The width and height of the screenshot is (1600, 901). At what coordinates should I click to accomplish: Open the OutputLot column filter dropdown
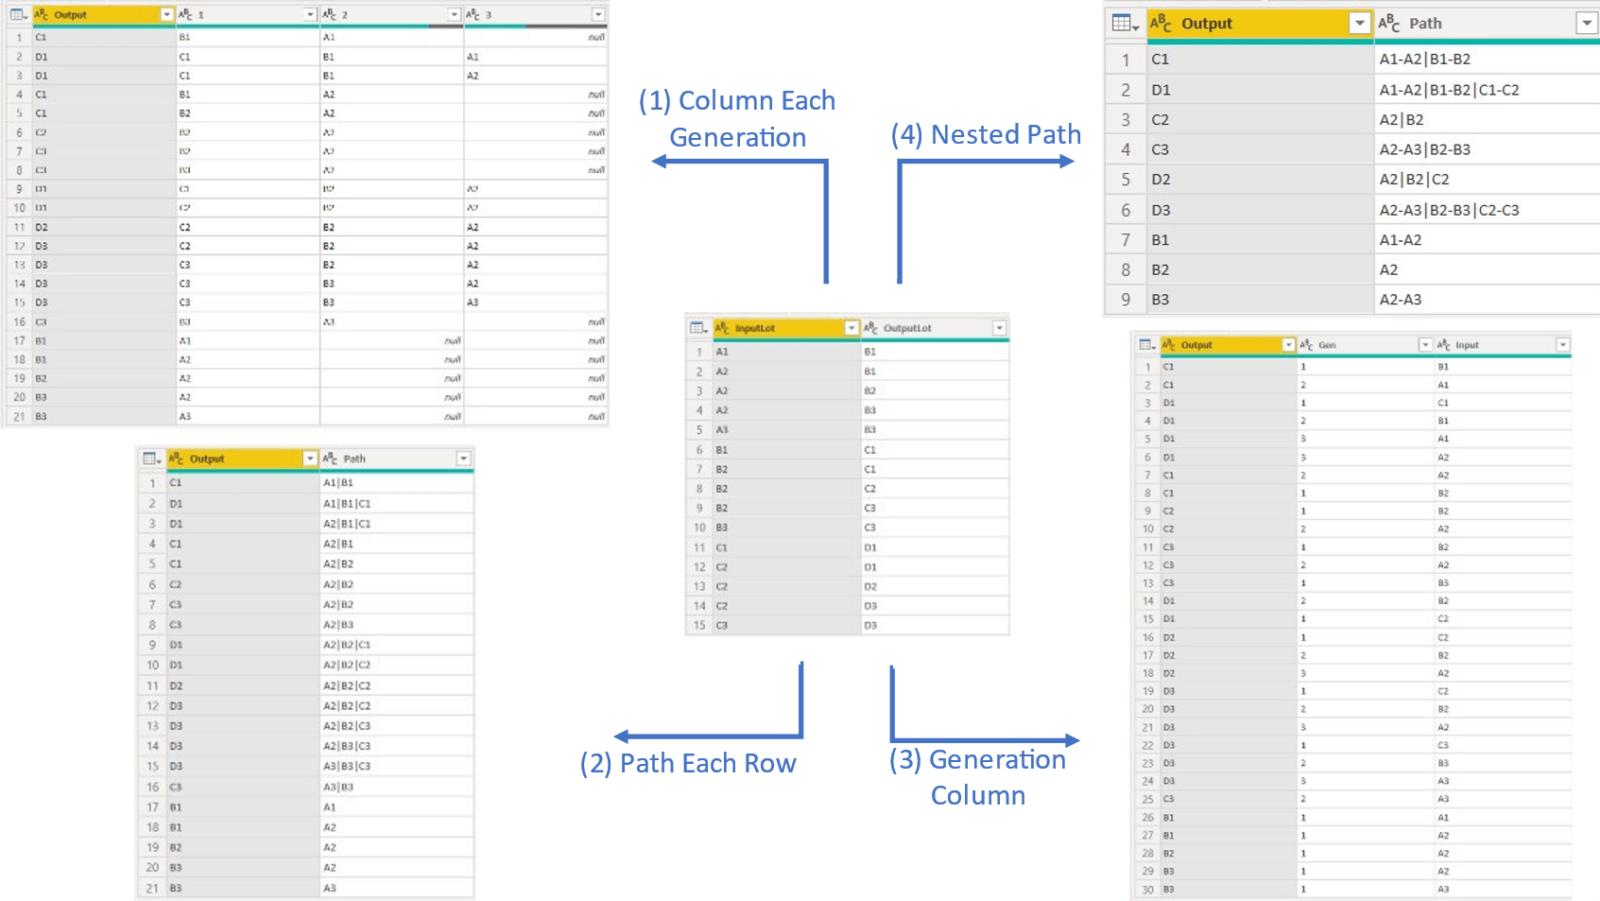pos(999,328)
